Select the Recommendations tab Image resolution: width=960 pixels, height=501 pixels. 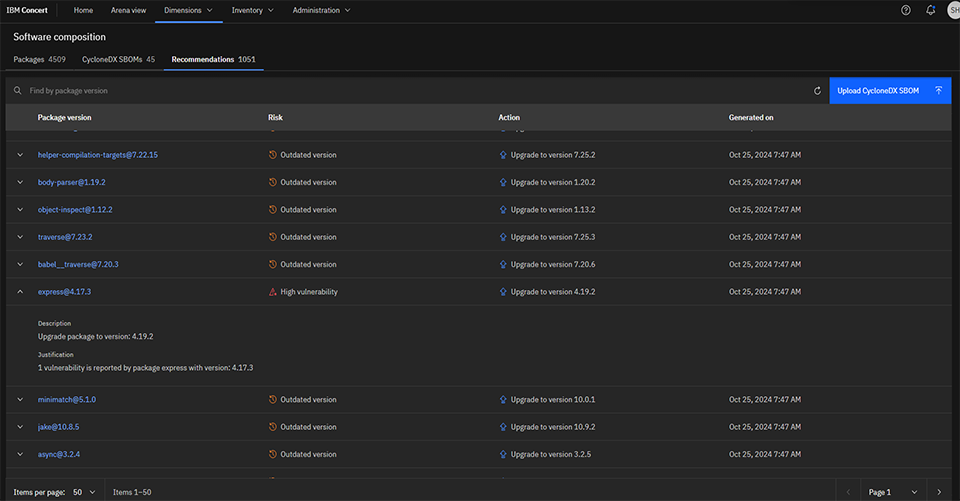click(x=213, y=59)
